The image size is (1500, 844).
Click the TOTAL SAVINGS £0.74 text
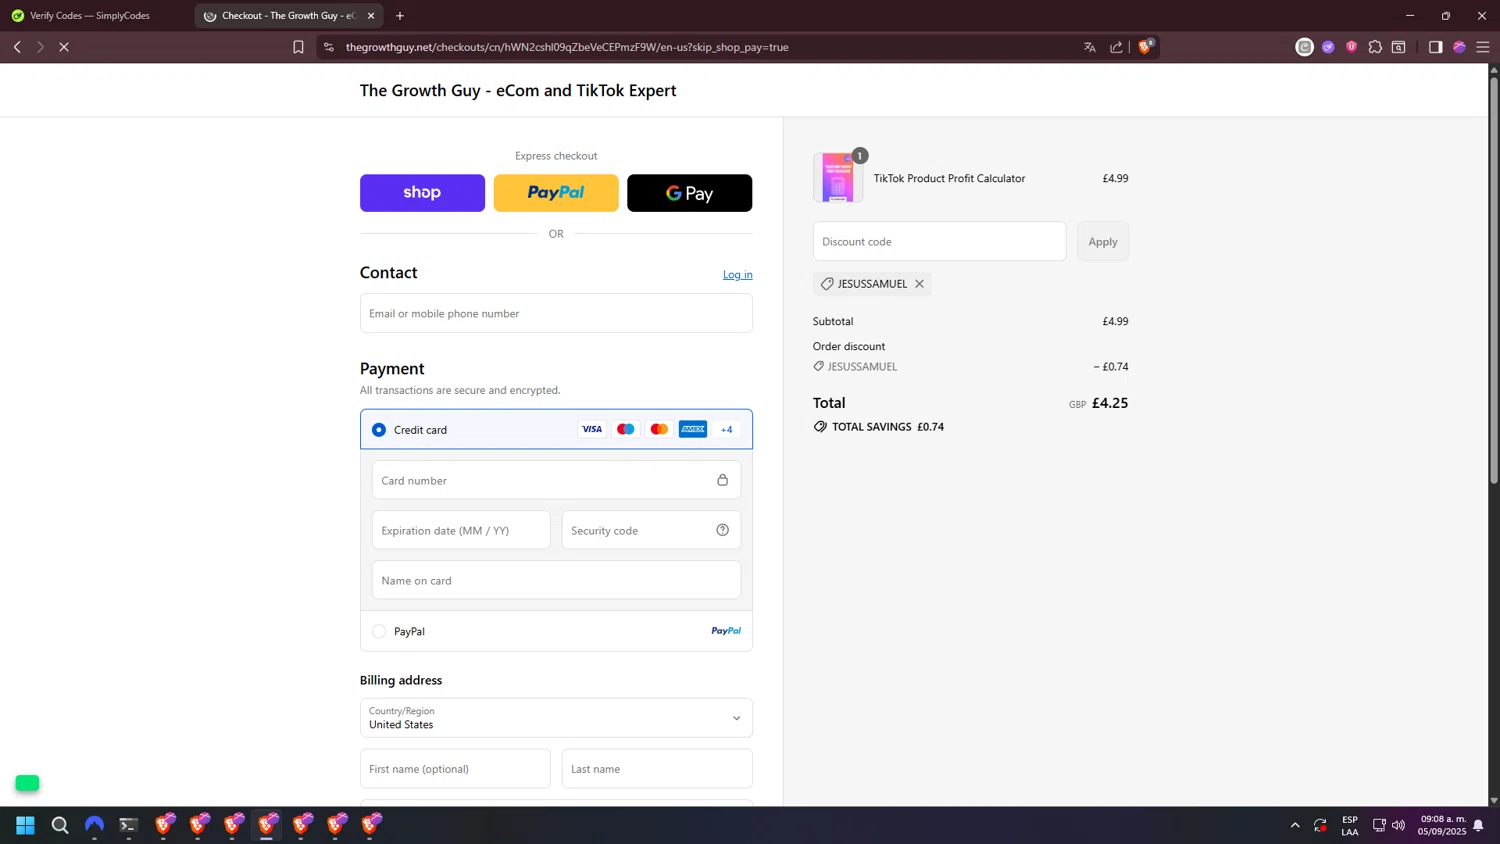888,427
